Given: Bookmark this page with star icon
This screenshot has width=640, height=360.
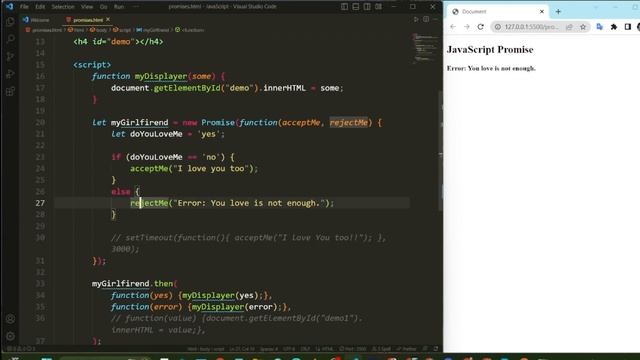Looking at the screenshot, I should click(x=583, y=27).
